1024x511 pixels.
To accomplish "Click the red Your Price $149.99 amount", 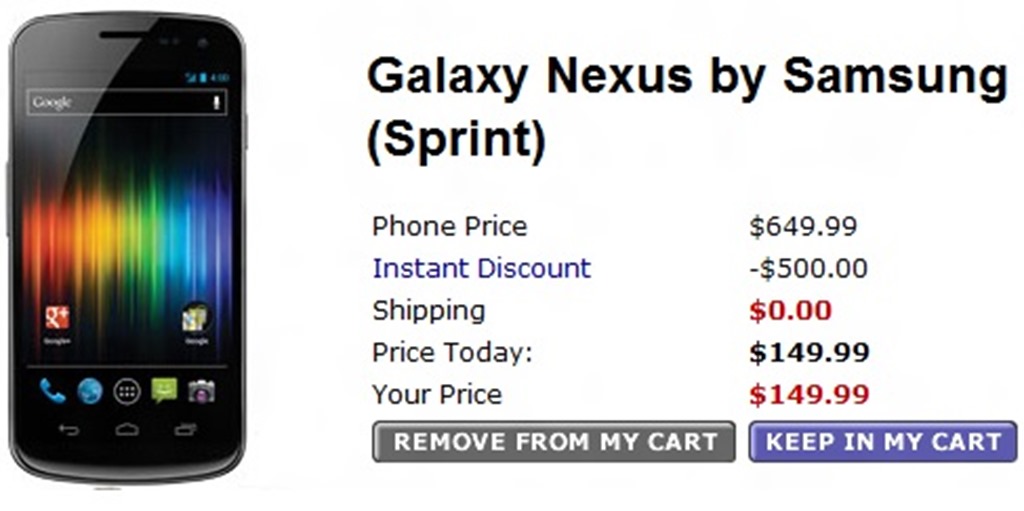I will point(809,395).
